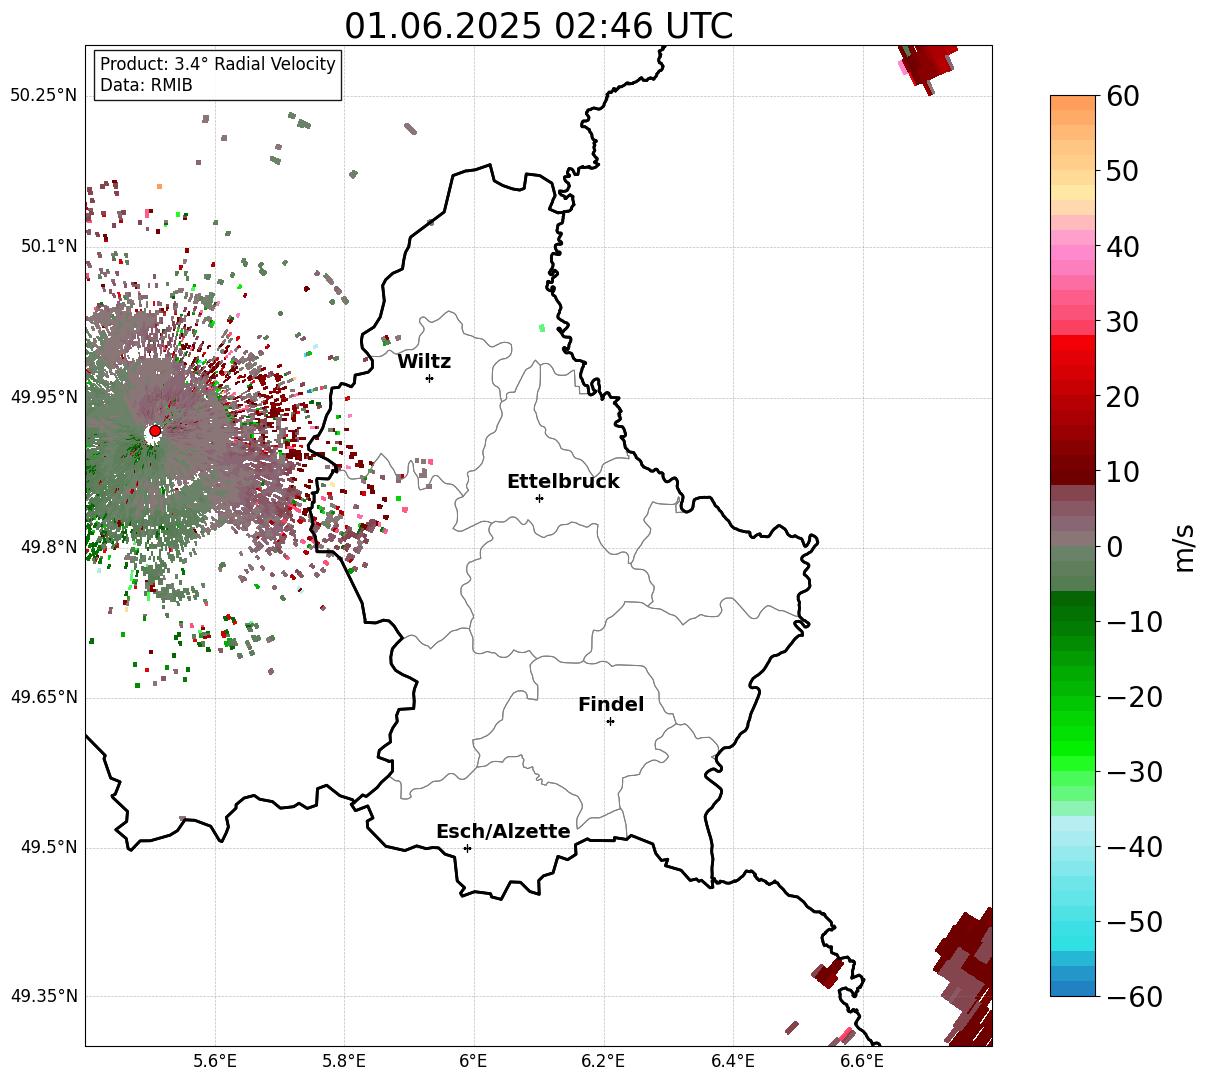1207x1081 pixels.
Task: Click the Findel city label
Action: tap(611, 705)
